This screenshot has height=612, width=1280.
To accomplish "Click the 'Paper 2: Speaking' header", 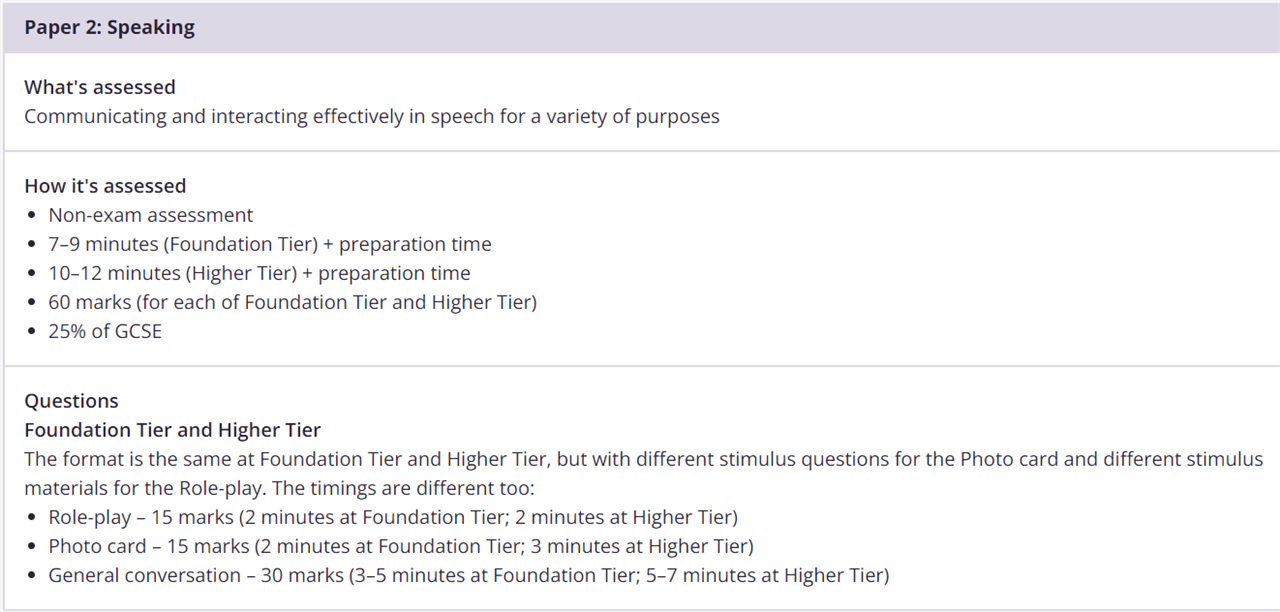I will pos(110,28).
